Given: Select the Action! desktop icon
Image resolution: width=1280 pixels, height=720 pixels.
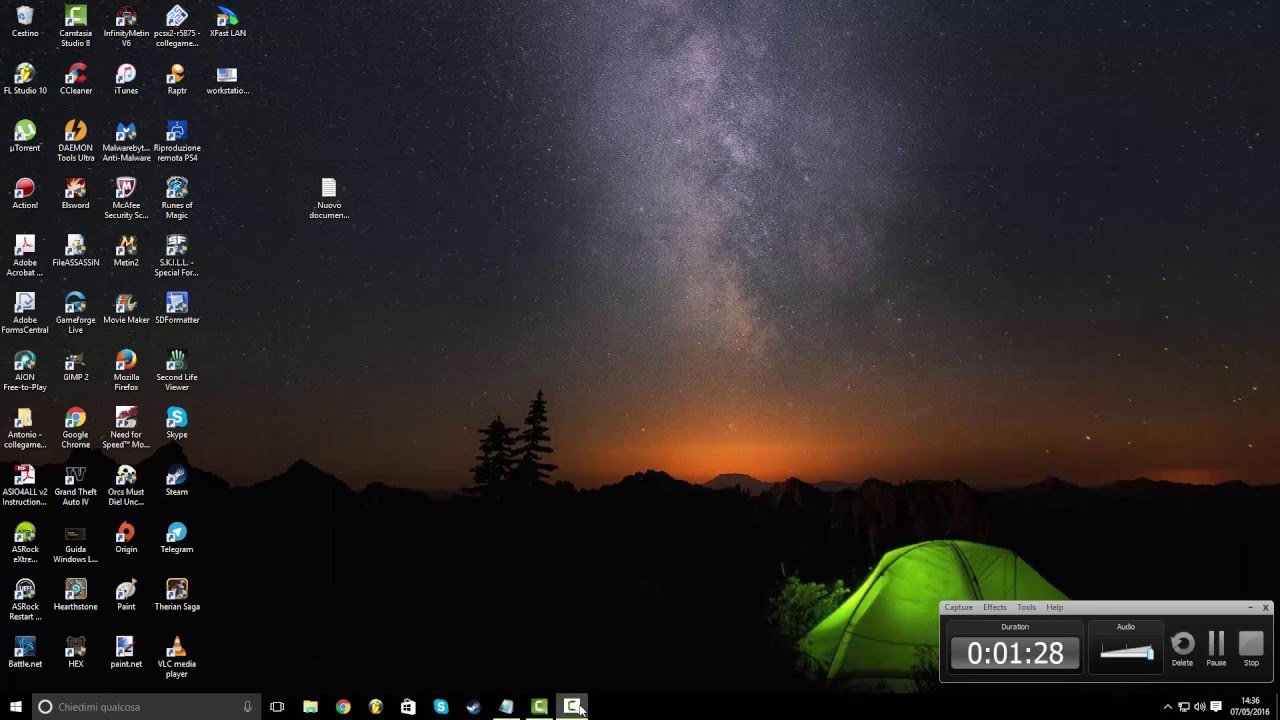Looking at the screenshot, I should click(25, 194).
